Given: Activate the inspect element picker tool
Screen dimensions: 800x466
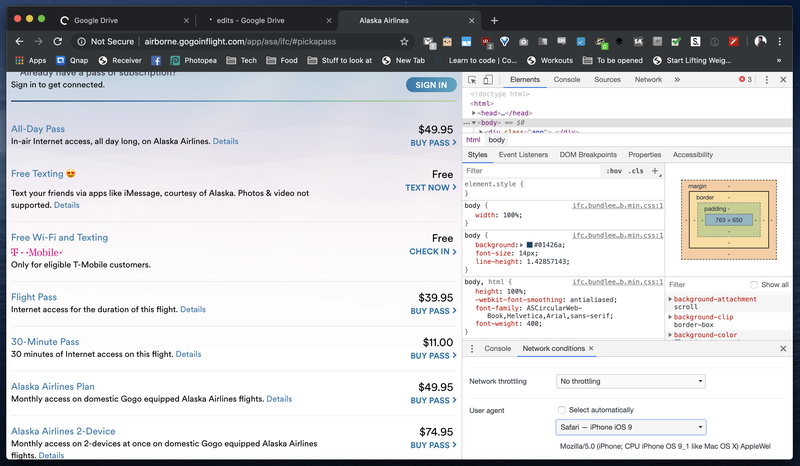Looking at the screenshot, I should click(x=472, y=80).
